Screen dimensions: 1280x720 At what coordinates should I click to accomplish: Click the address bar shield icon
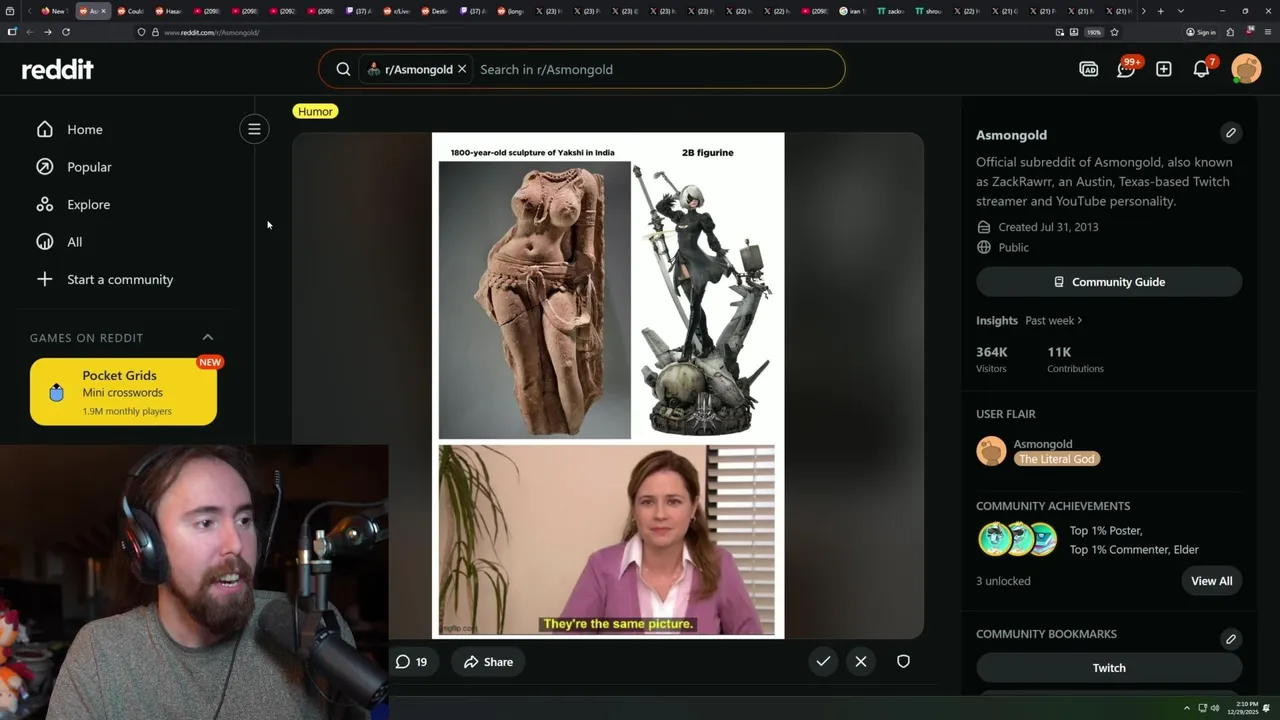click(141, 32)
